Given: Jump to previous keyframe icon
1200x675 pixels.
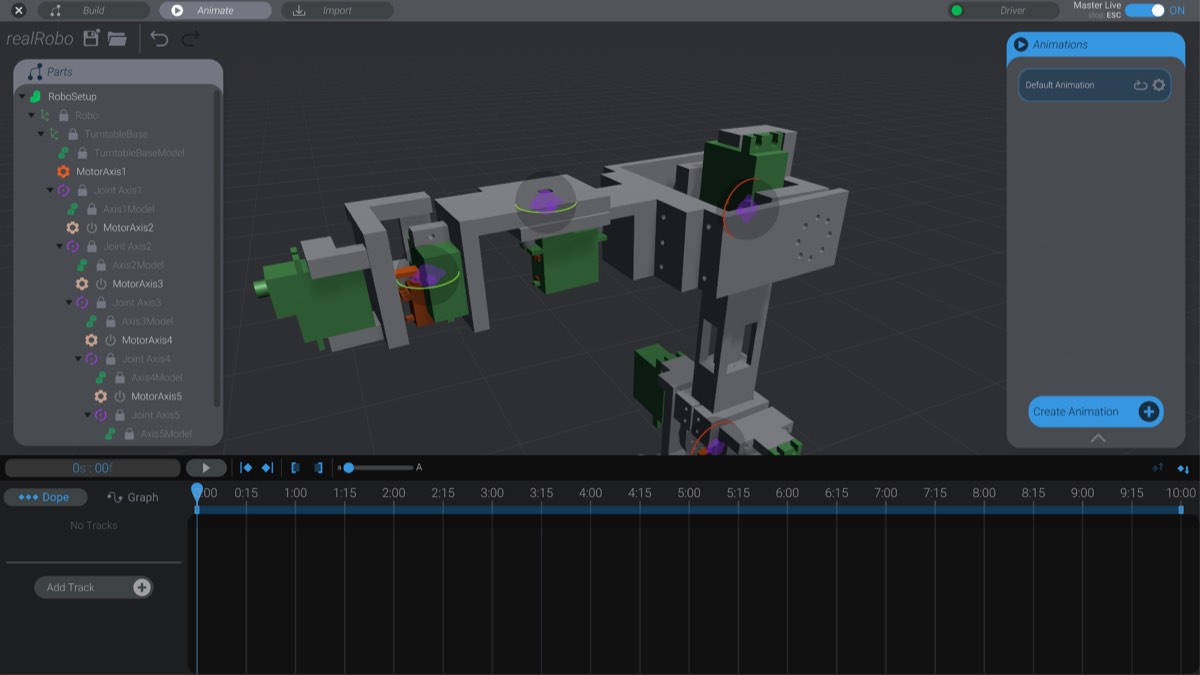Looking at the screenshot, I should [245, 467].
